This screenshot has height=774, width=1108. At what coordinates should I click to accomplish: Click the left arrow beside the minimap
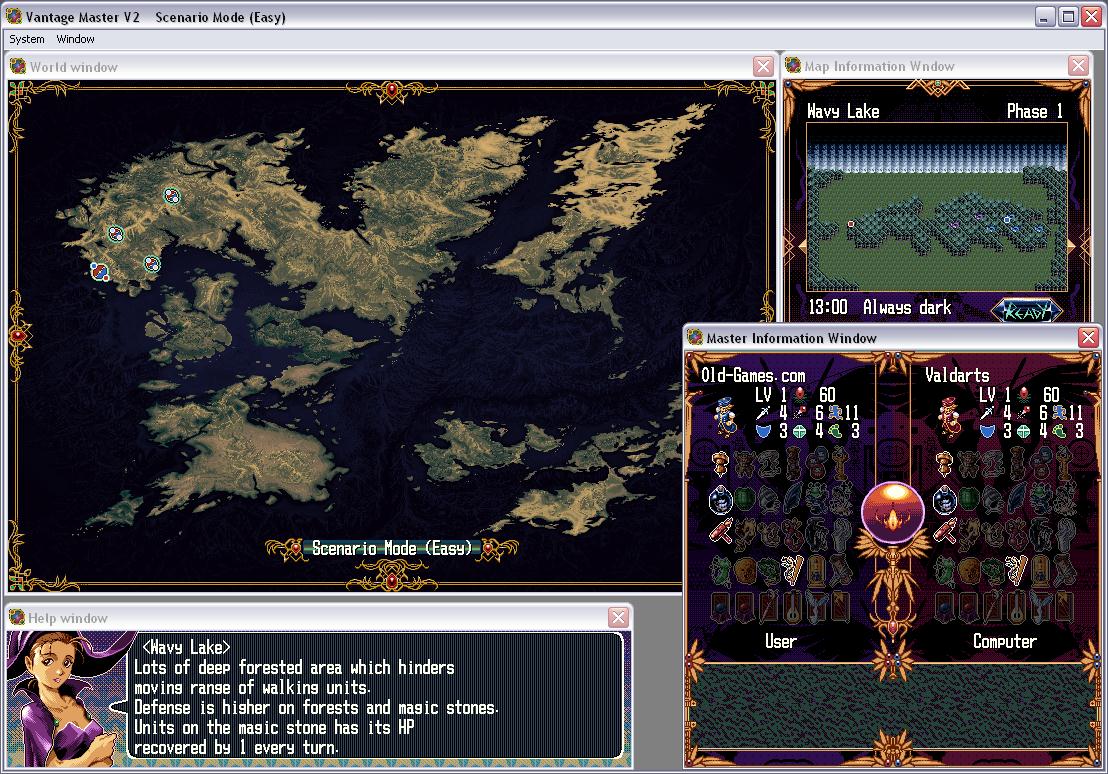coord(800,245)
